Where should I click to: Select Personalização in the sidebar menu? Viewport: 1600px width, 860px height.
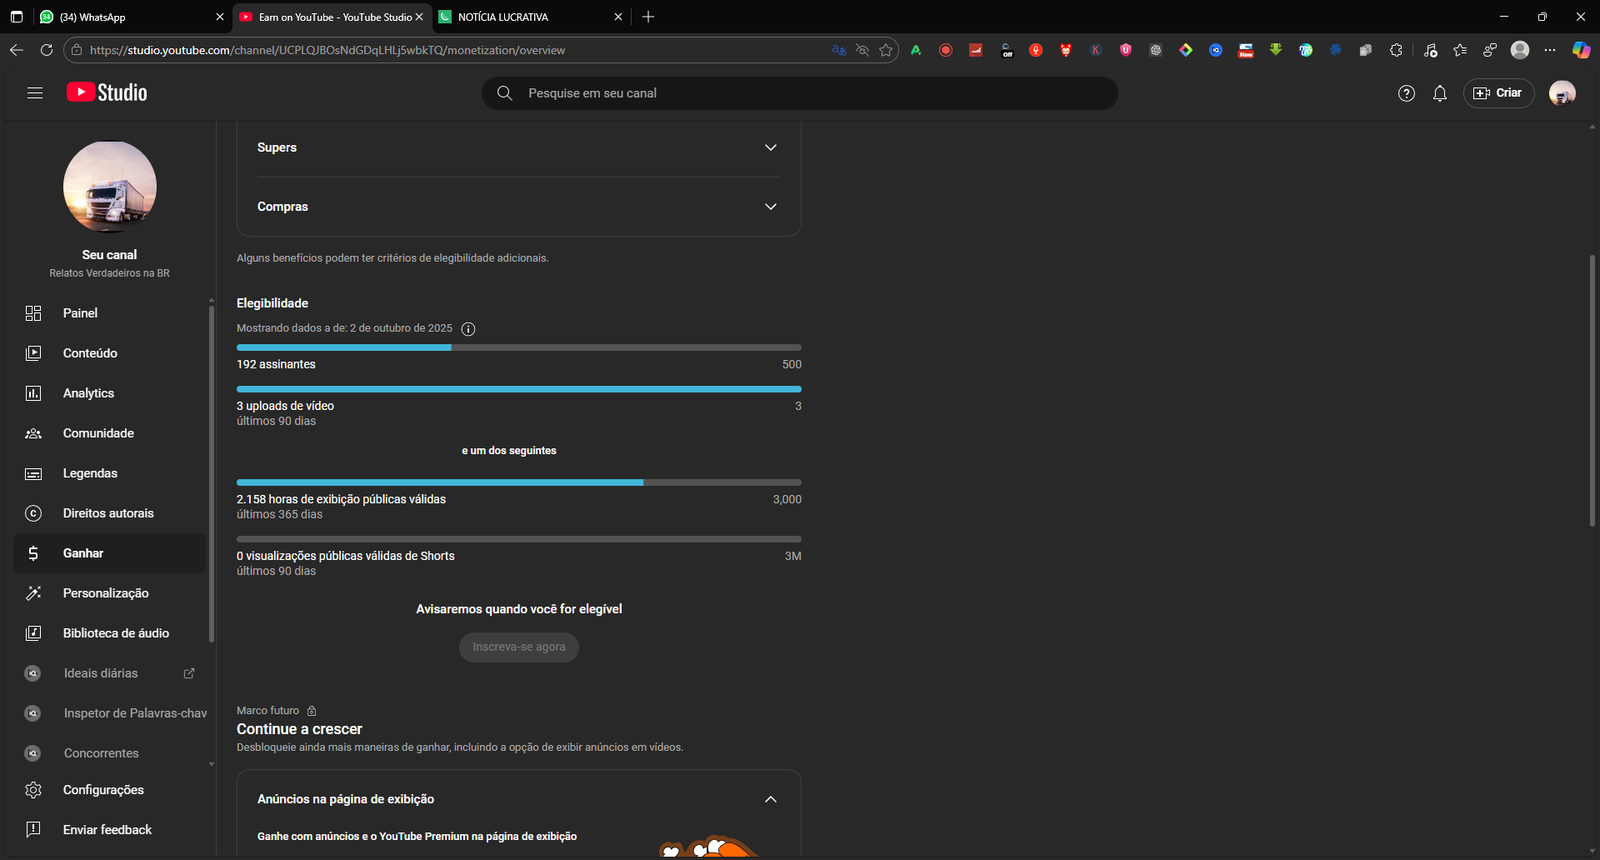point(105,593)
